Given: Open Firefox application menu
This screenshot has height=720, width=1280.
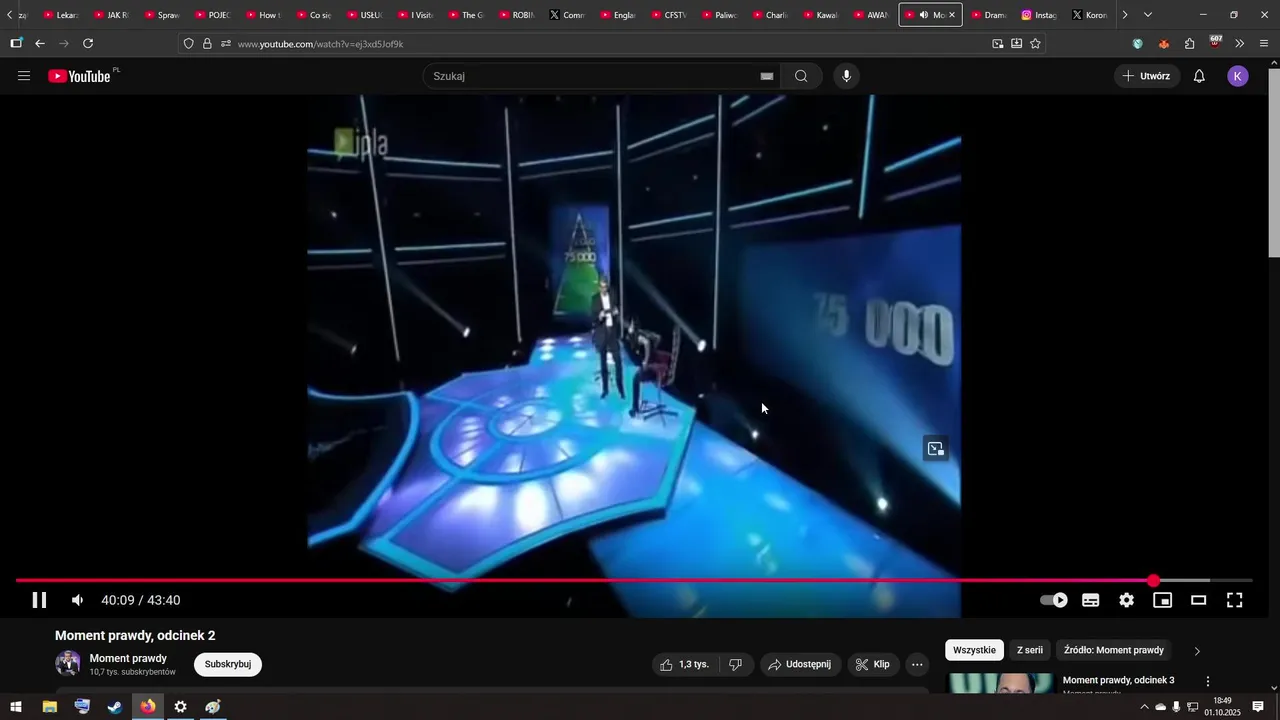Looking at the screenshot, I should 1264,43.
